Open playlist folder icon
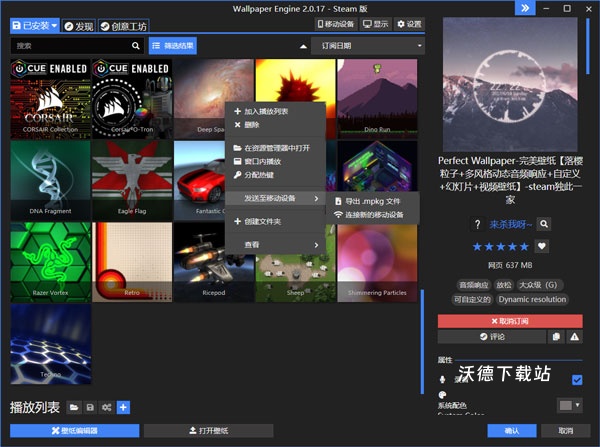 (x=74, y=407)
